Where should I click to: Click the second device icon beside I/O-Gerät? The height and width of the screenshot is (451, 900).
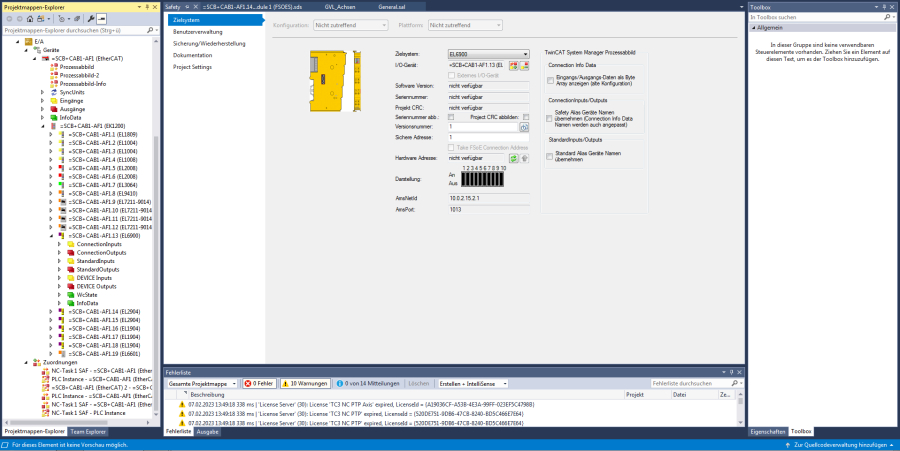coord(524,65)
